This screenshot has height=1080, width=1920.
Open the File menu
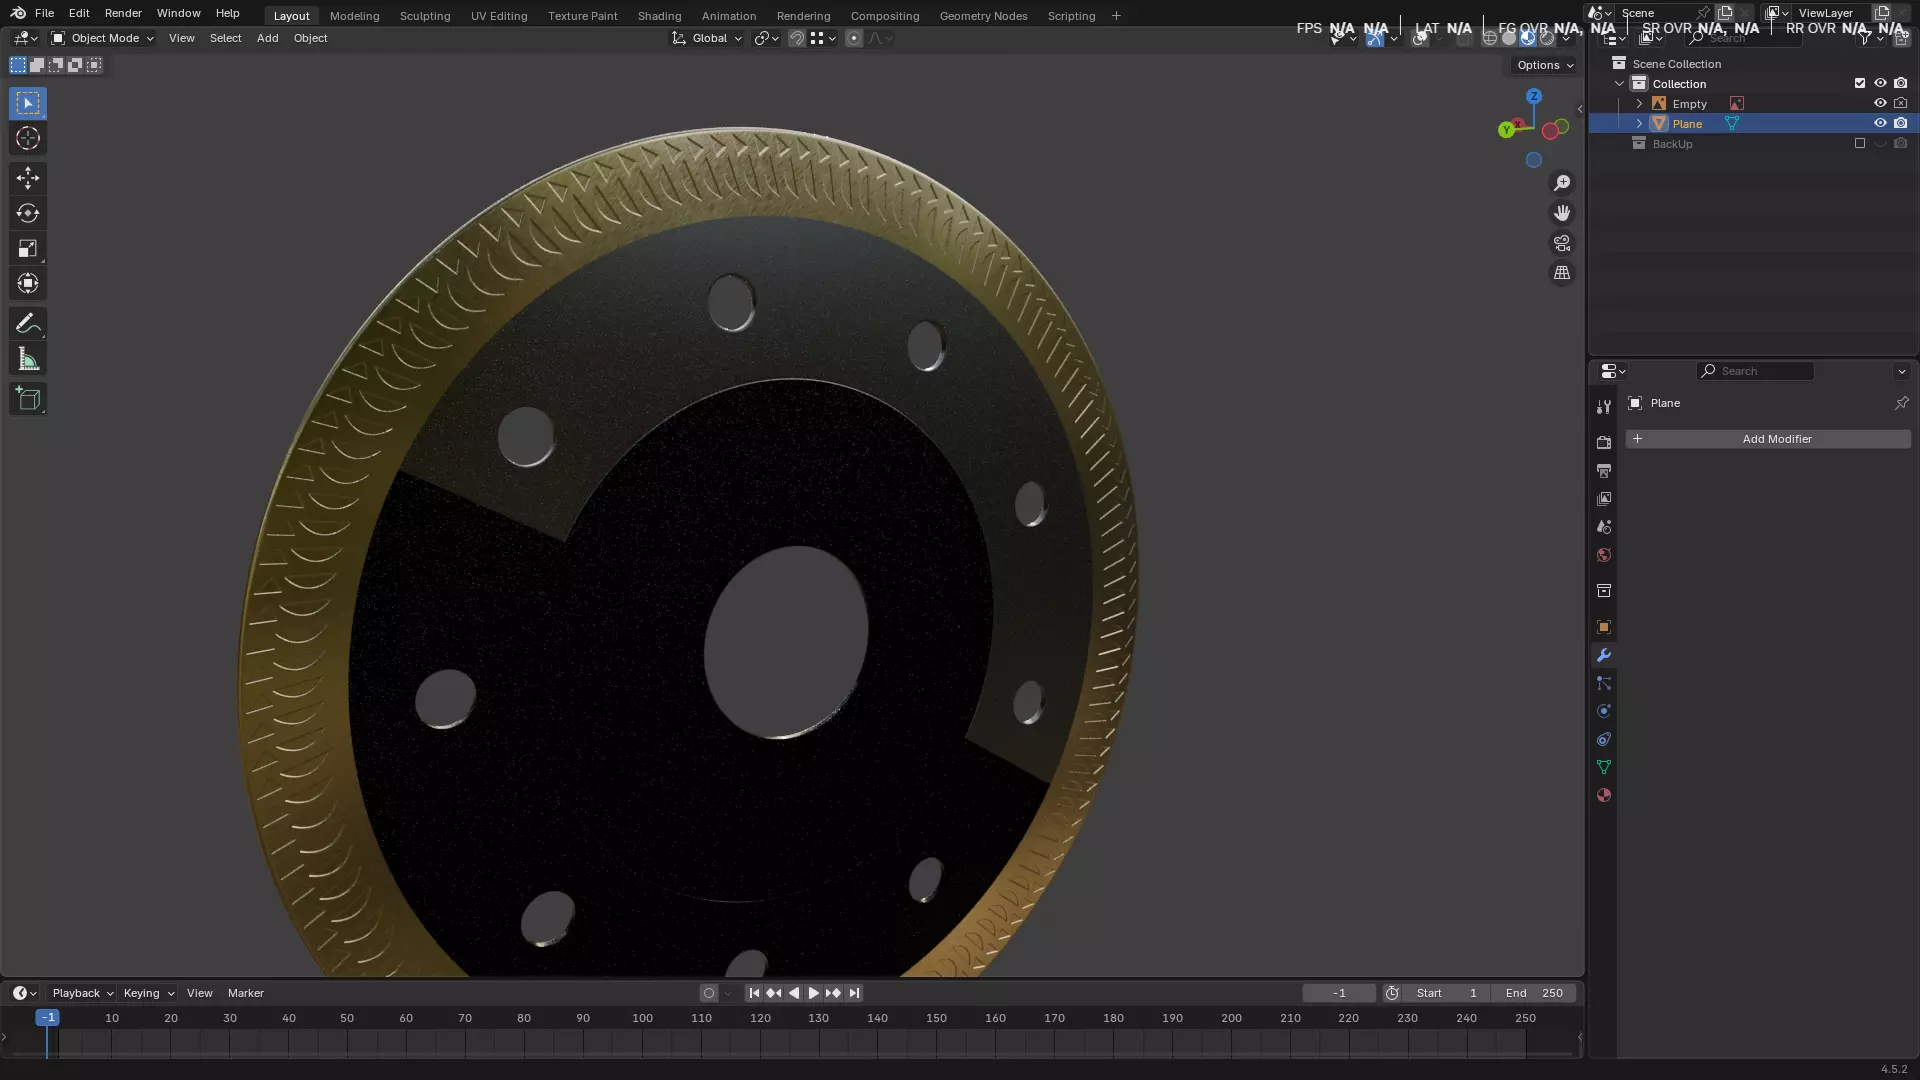(44, 13)
